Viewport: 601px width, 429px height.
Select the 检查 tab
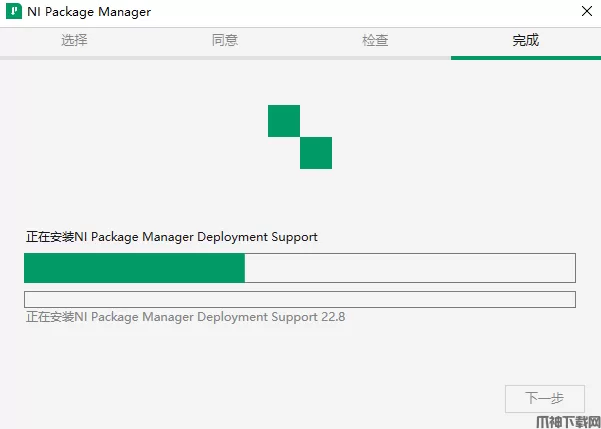tap(375, 41)
